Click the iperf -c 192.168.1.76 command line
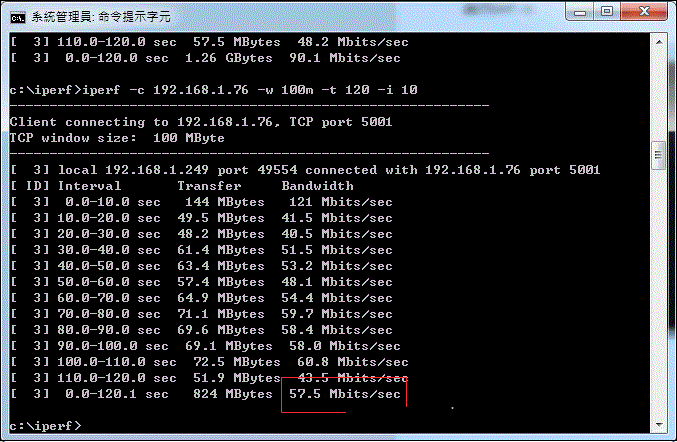Screen dimensions: 677x442 [214, 90]
